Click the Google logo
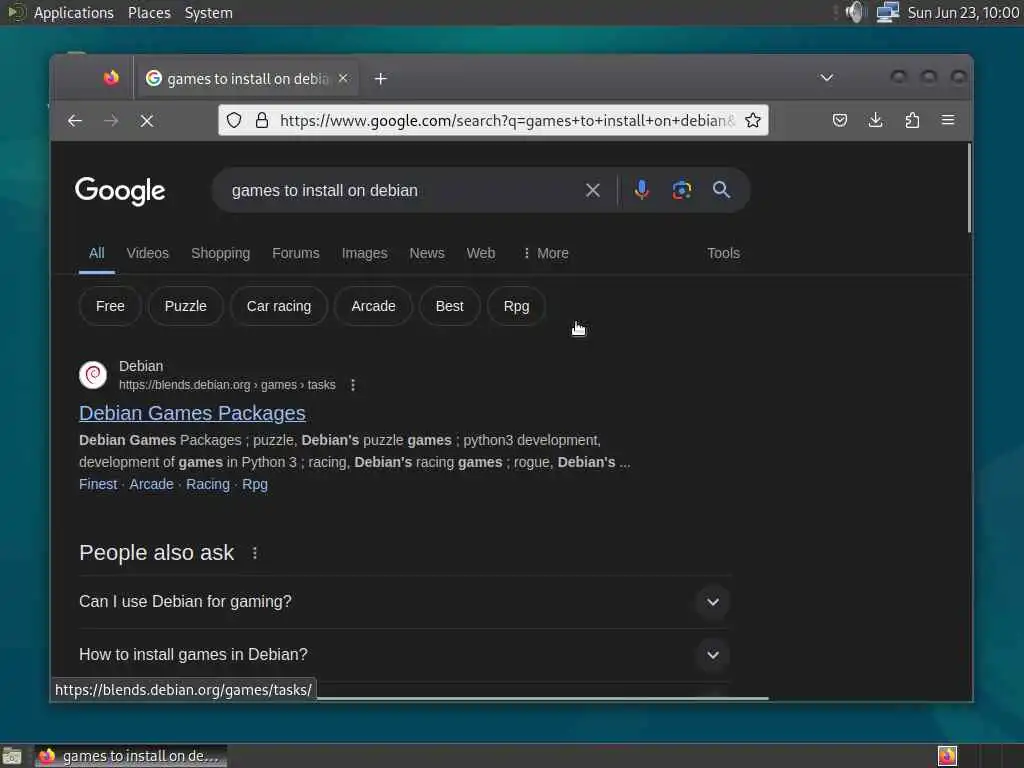This screenshot has height=768, width=1024. click(x=120, y=191)
